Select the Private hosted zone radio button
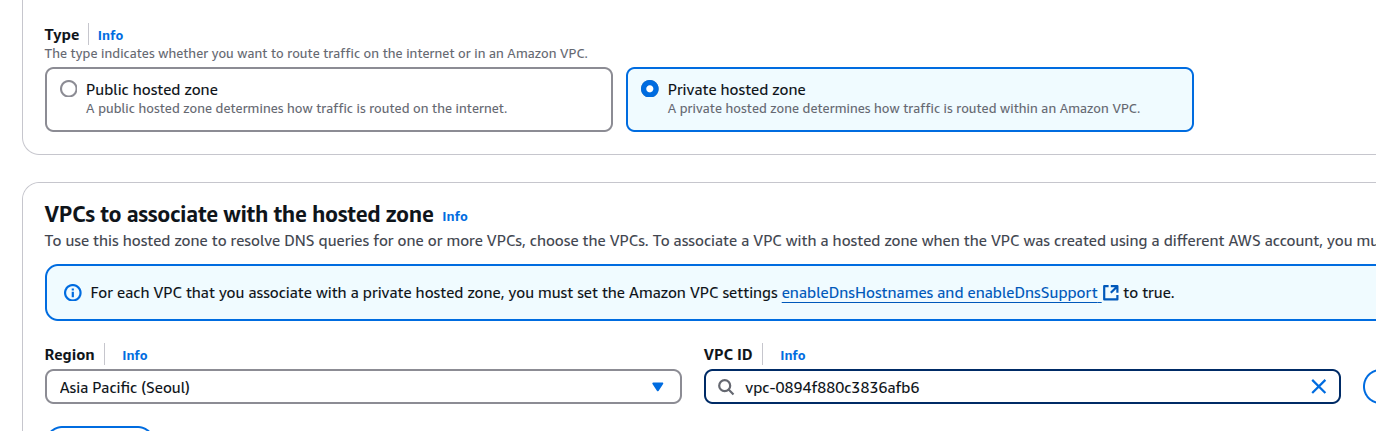The width and height of the screenshot is (1376, 431). tap(650, 89)
